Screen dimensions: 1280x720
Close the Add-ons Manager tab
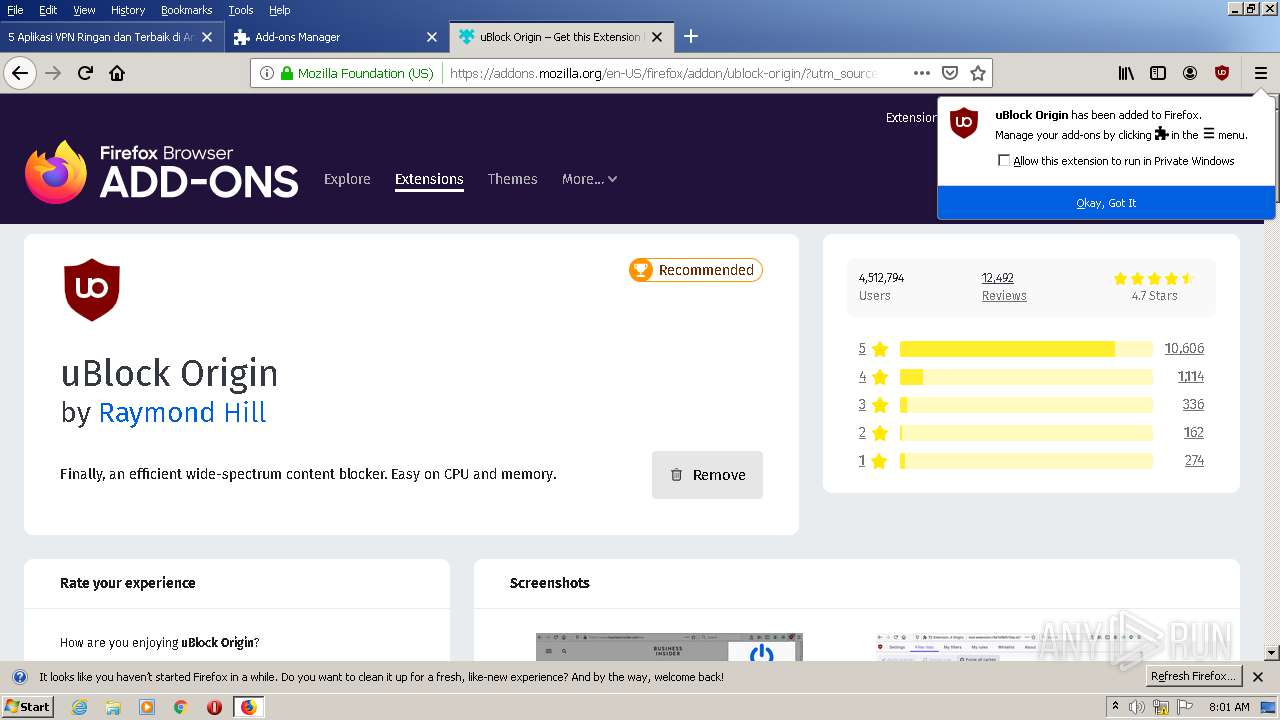432,37
